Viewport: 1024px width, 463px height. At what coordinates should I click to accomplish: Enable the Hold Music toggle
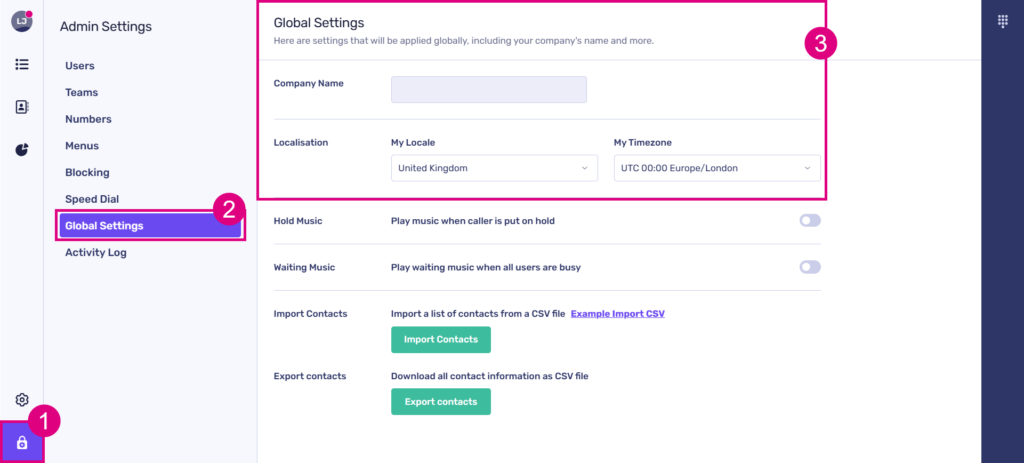[x=809, y=220]
